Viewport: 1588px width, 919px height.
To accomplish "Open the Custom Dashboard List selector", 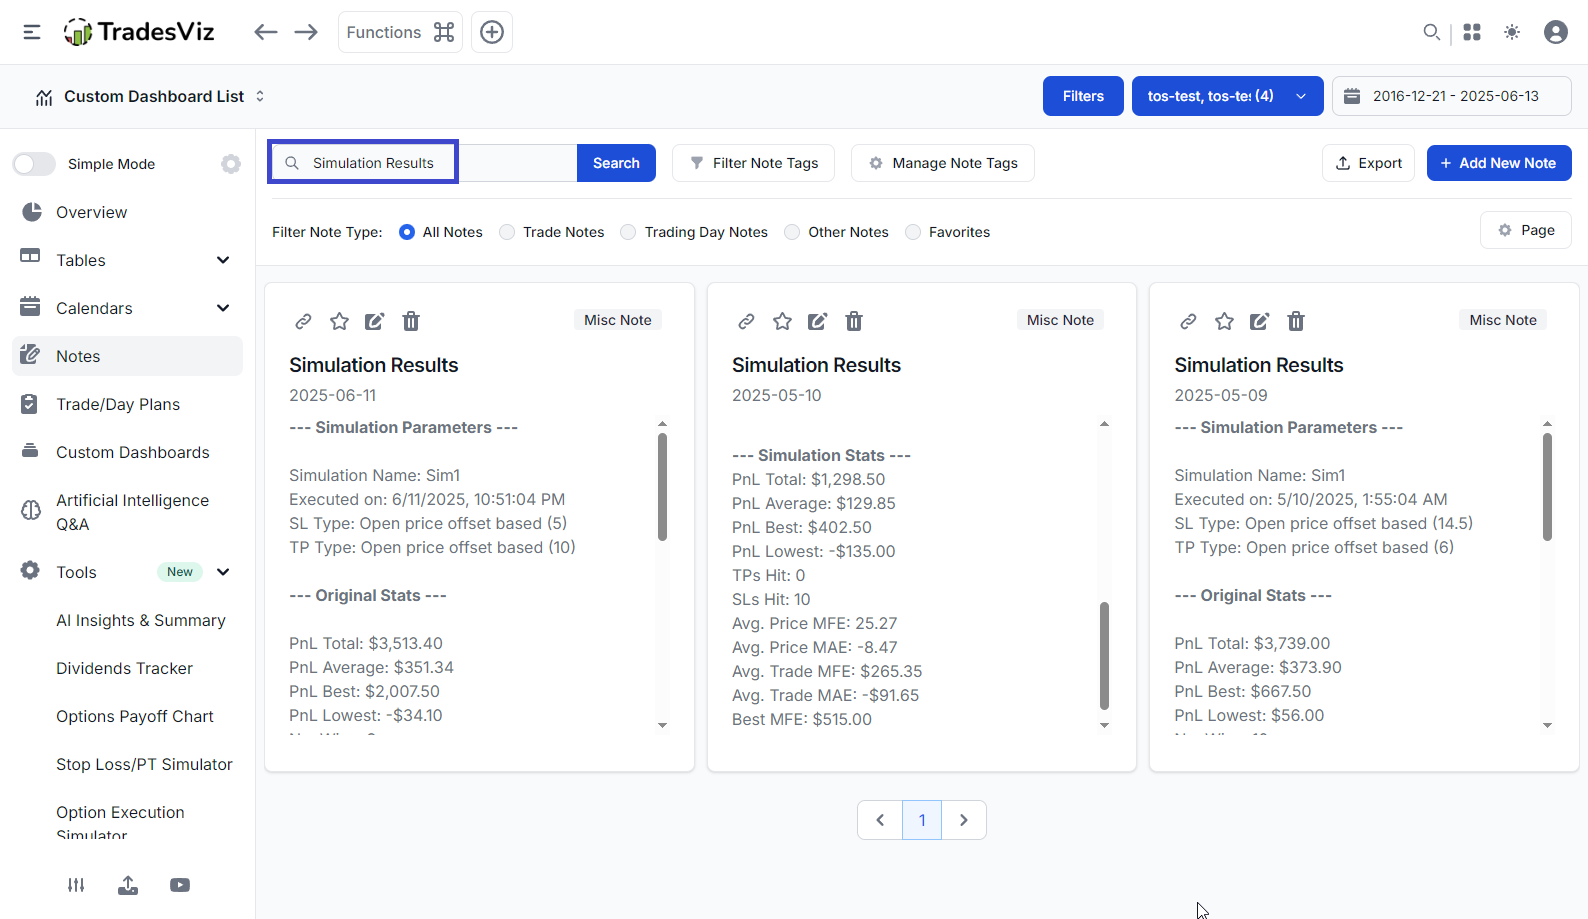I will 154,96.
